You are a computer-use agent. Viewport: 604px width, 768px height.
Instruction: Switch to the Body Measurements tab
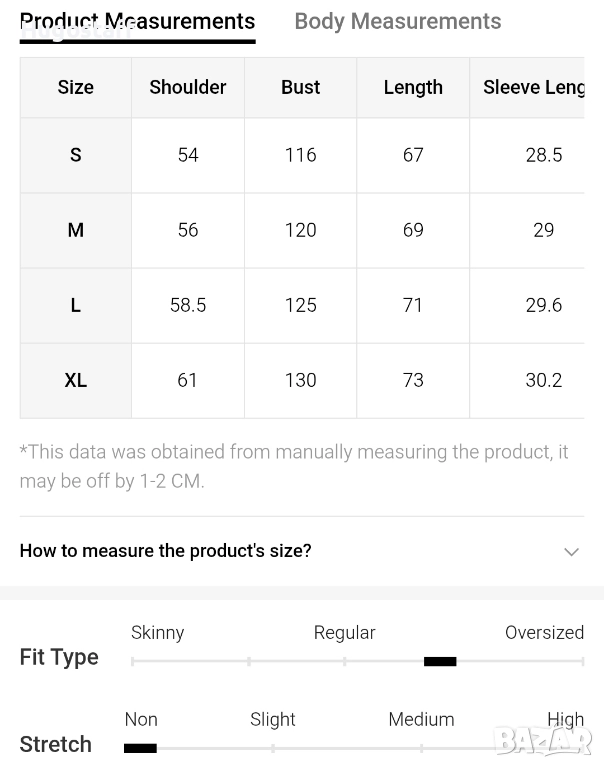pos(397,22)
